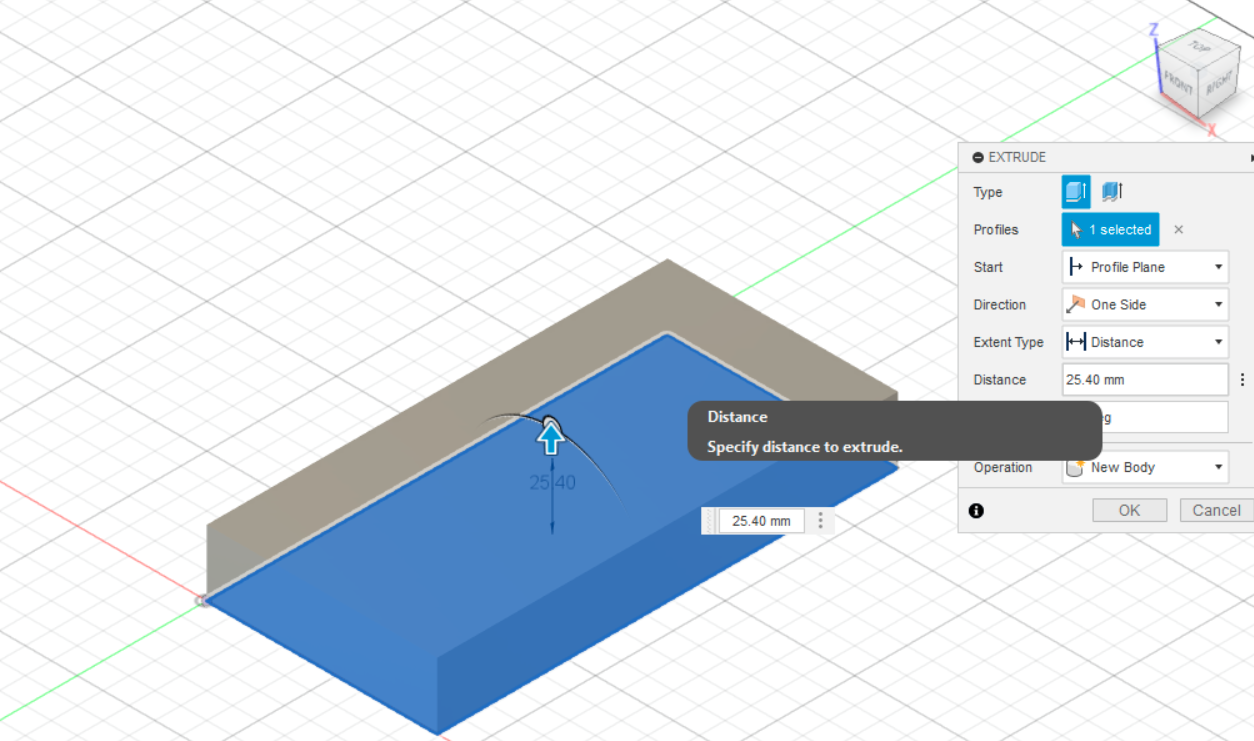Cancel the extrude operation

coord(1216,510)
